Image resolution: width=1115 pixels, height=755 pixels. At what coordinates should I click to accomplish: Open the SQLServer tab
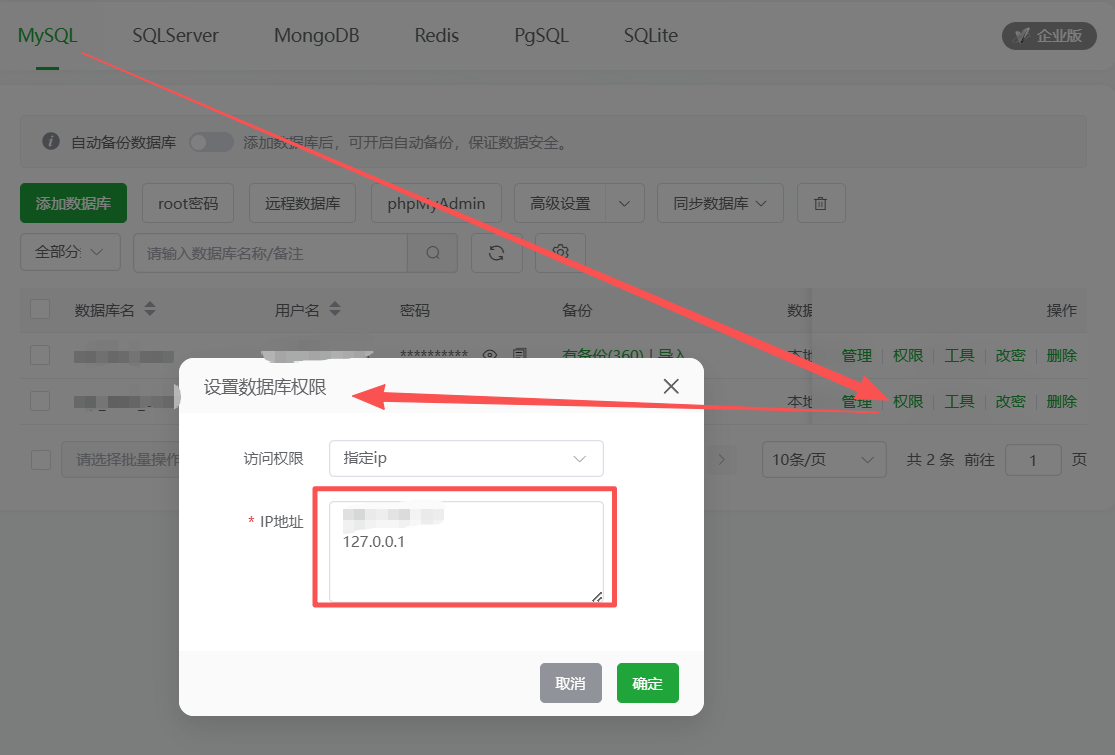click(x=176, y=36)
